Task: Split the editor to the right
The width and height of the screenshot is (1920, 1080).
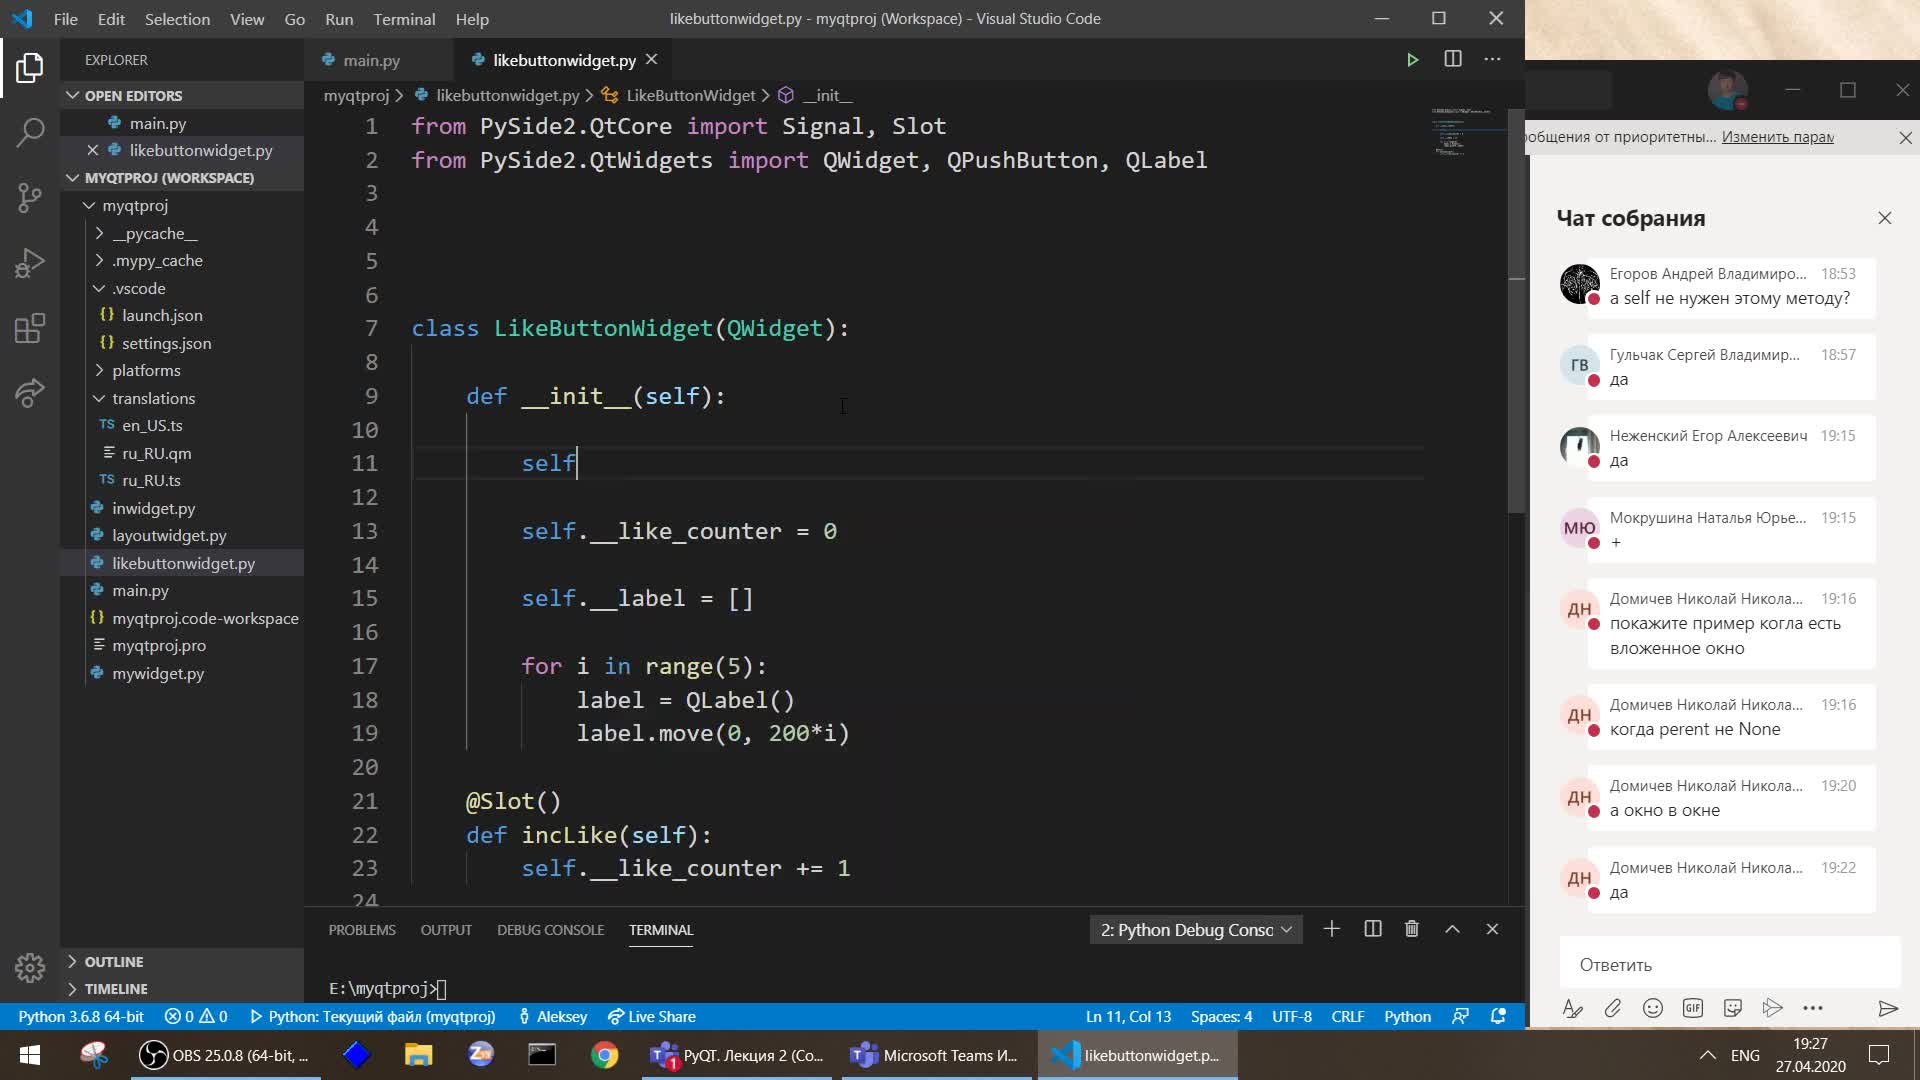Action: tap(1453, 60)
